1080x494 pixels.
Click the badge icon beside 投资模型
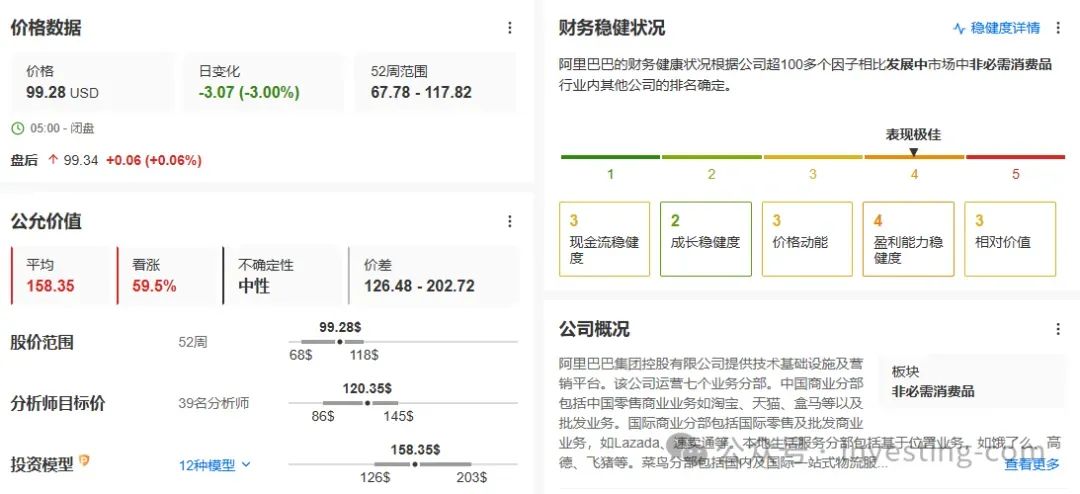click(x=85, y=460)
